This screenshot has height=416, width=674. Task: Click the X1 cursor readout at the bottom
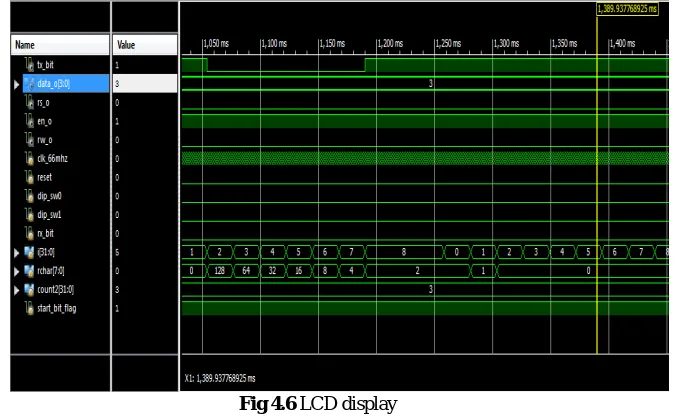(x=220, y=378)
